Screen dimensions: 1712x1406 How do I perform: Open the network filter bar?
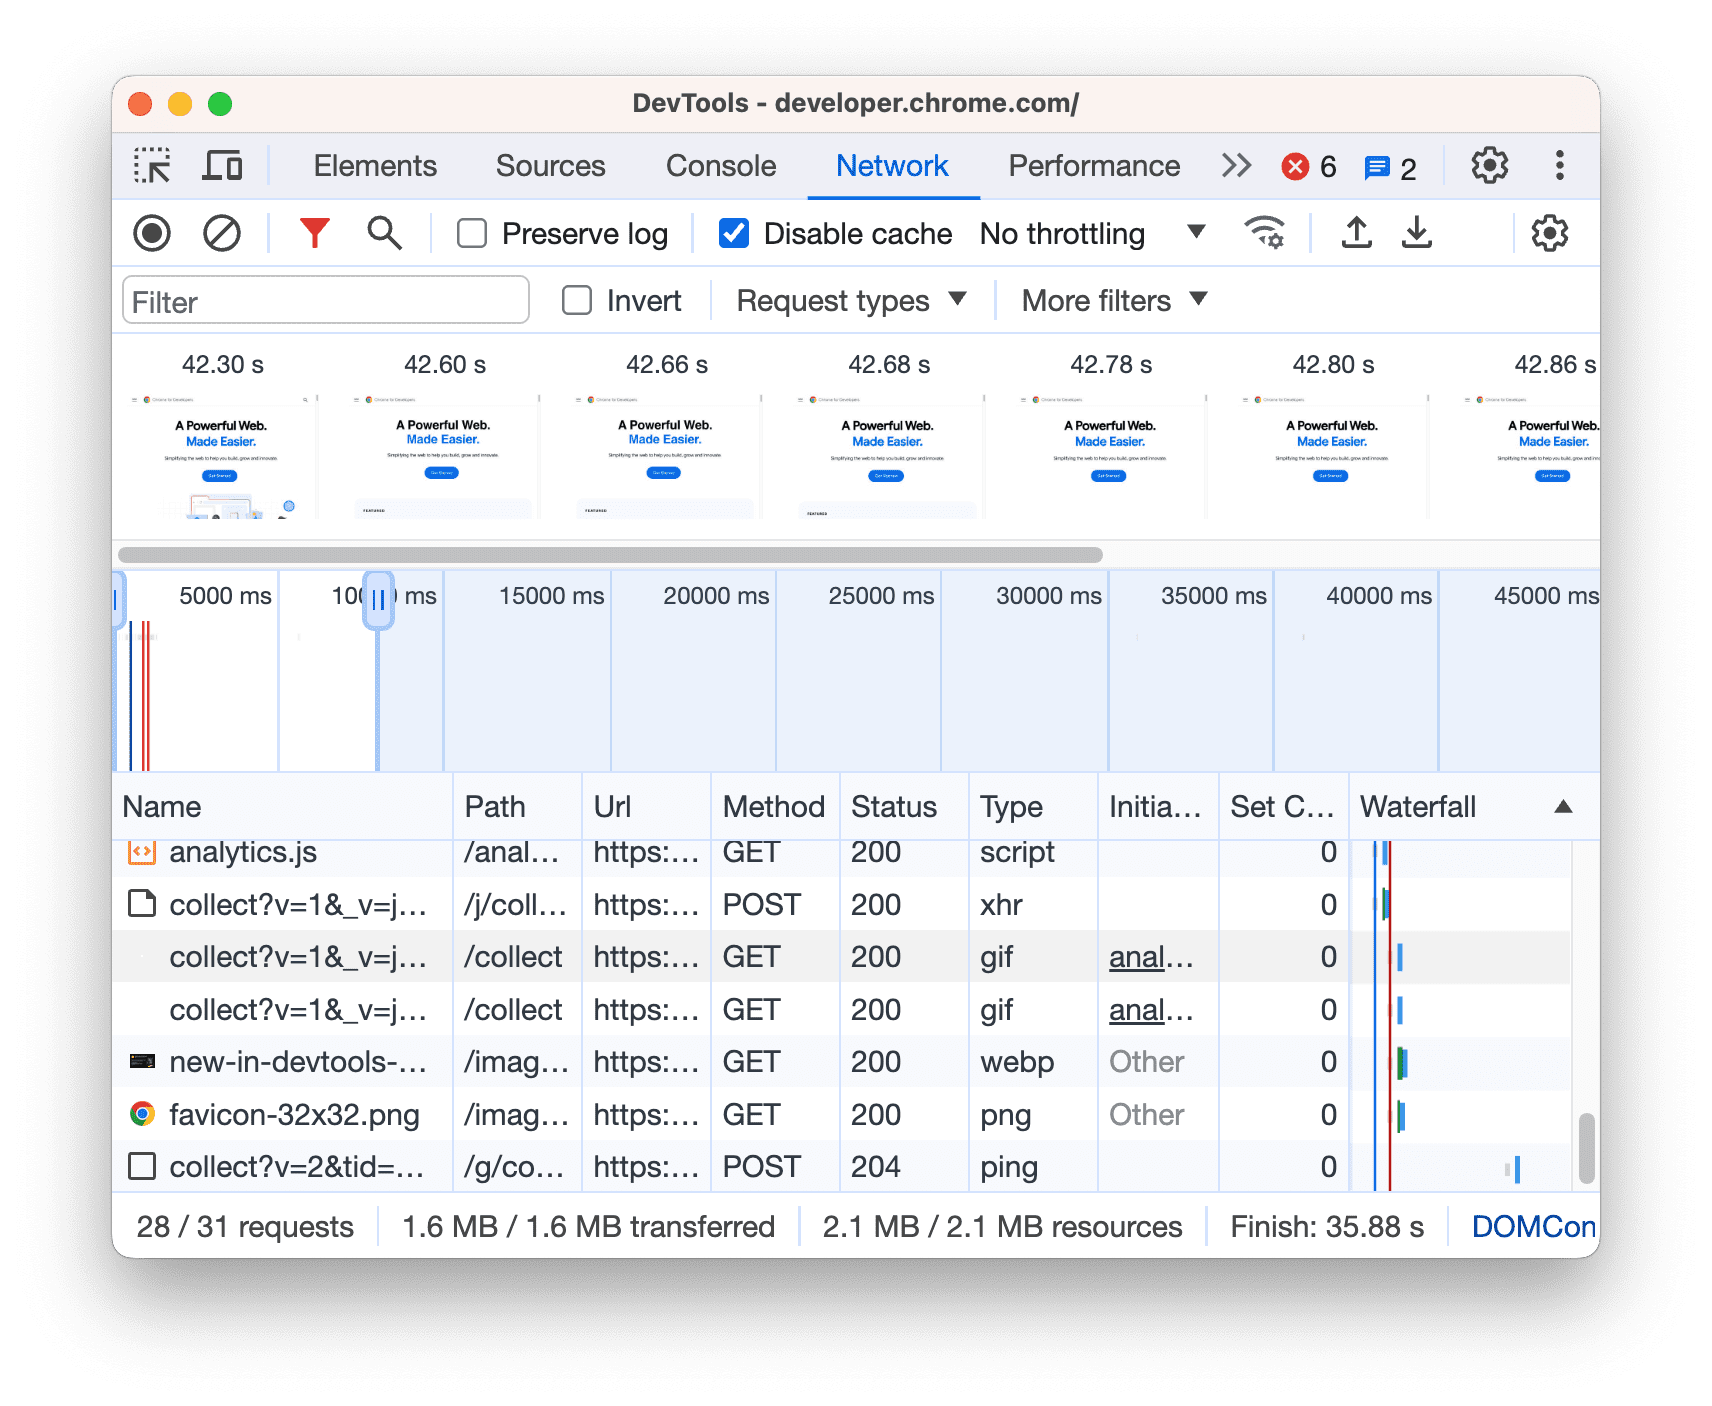[314, 233]
